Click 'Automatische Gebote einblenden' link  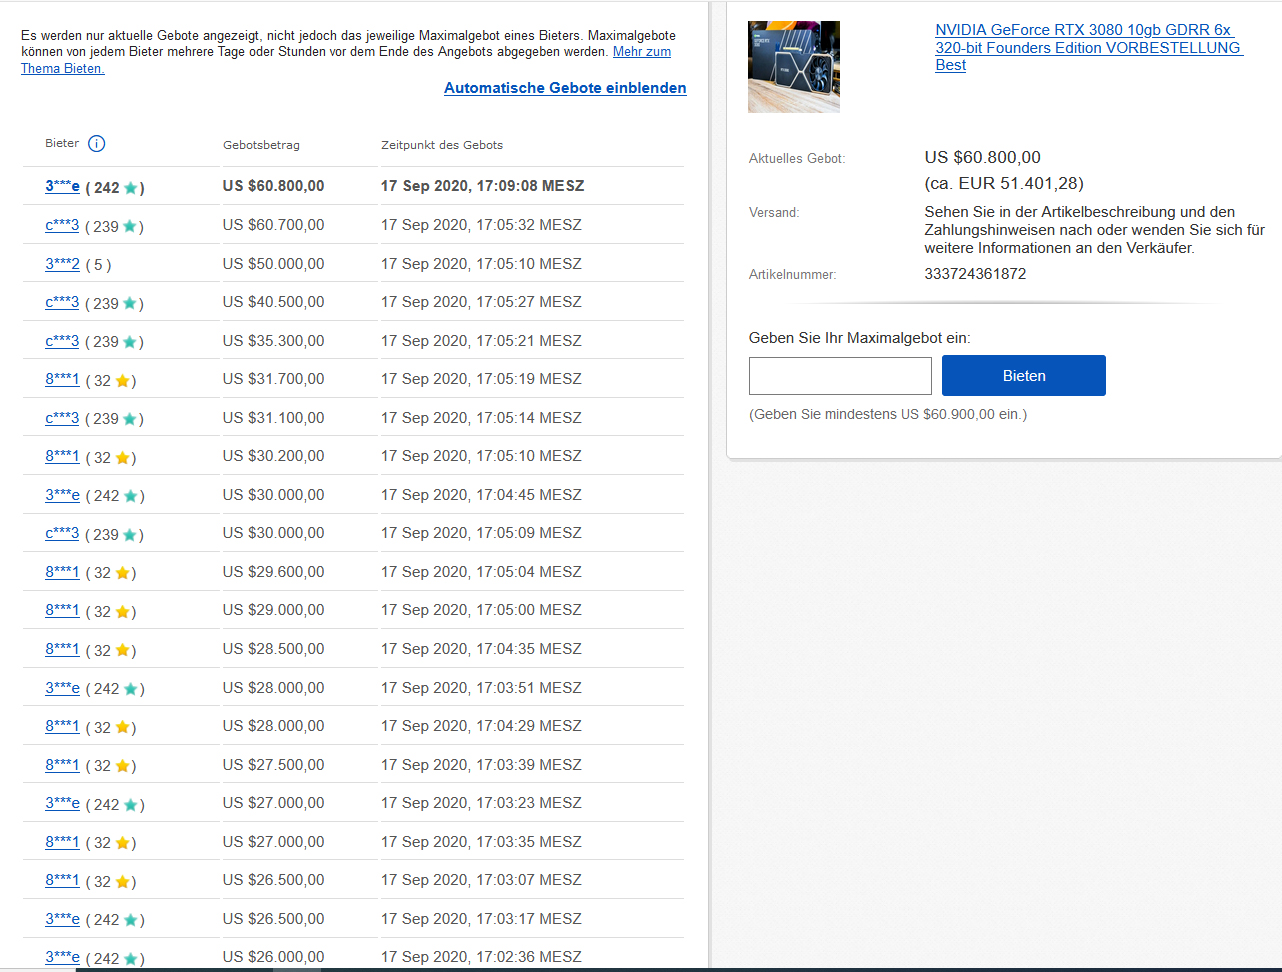coord(565,88)
